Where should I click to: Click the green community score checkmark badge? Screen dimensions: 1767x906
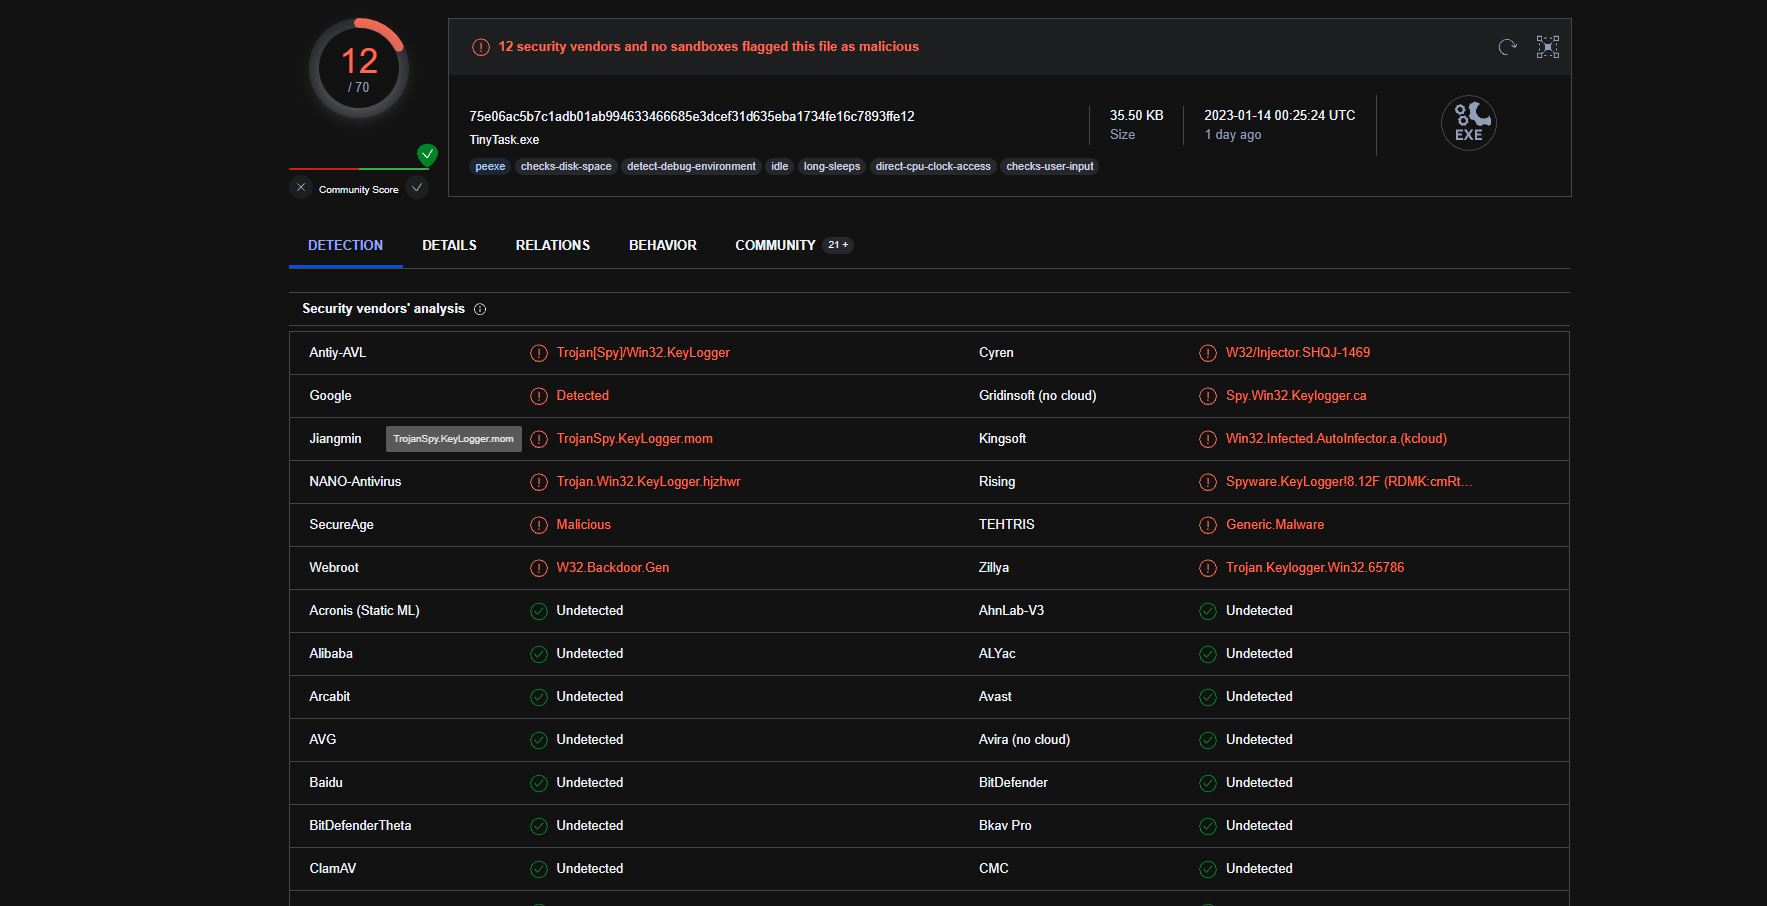coord(428,154)
